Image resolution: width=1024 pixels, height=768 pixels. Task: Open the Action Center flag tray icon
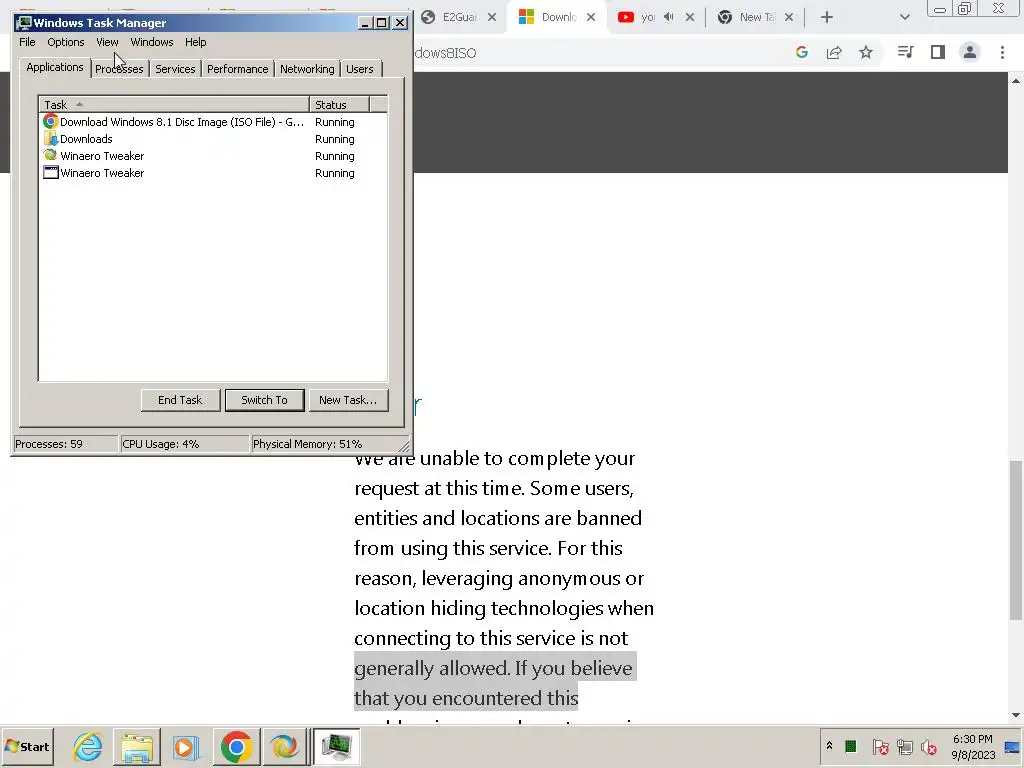click(880, 746)
